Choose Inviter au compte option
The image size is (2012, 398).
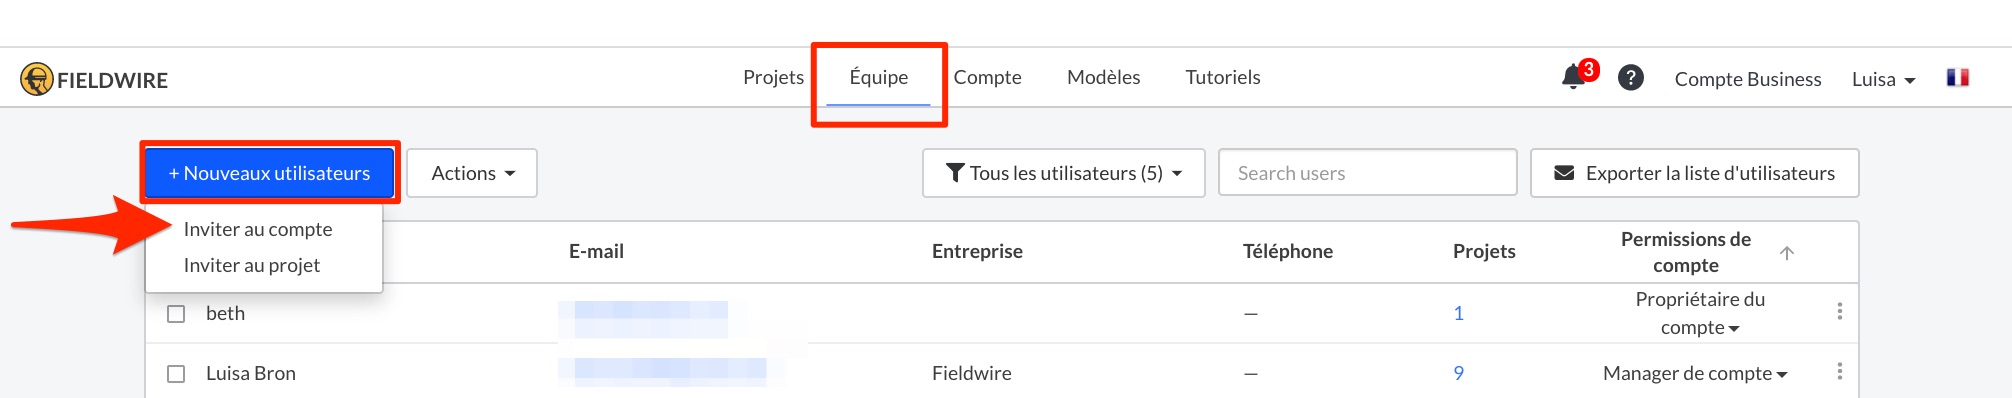258,229
